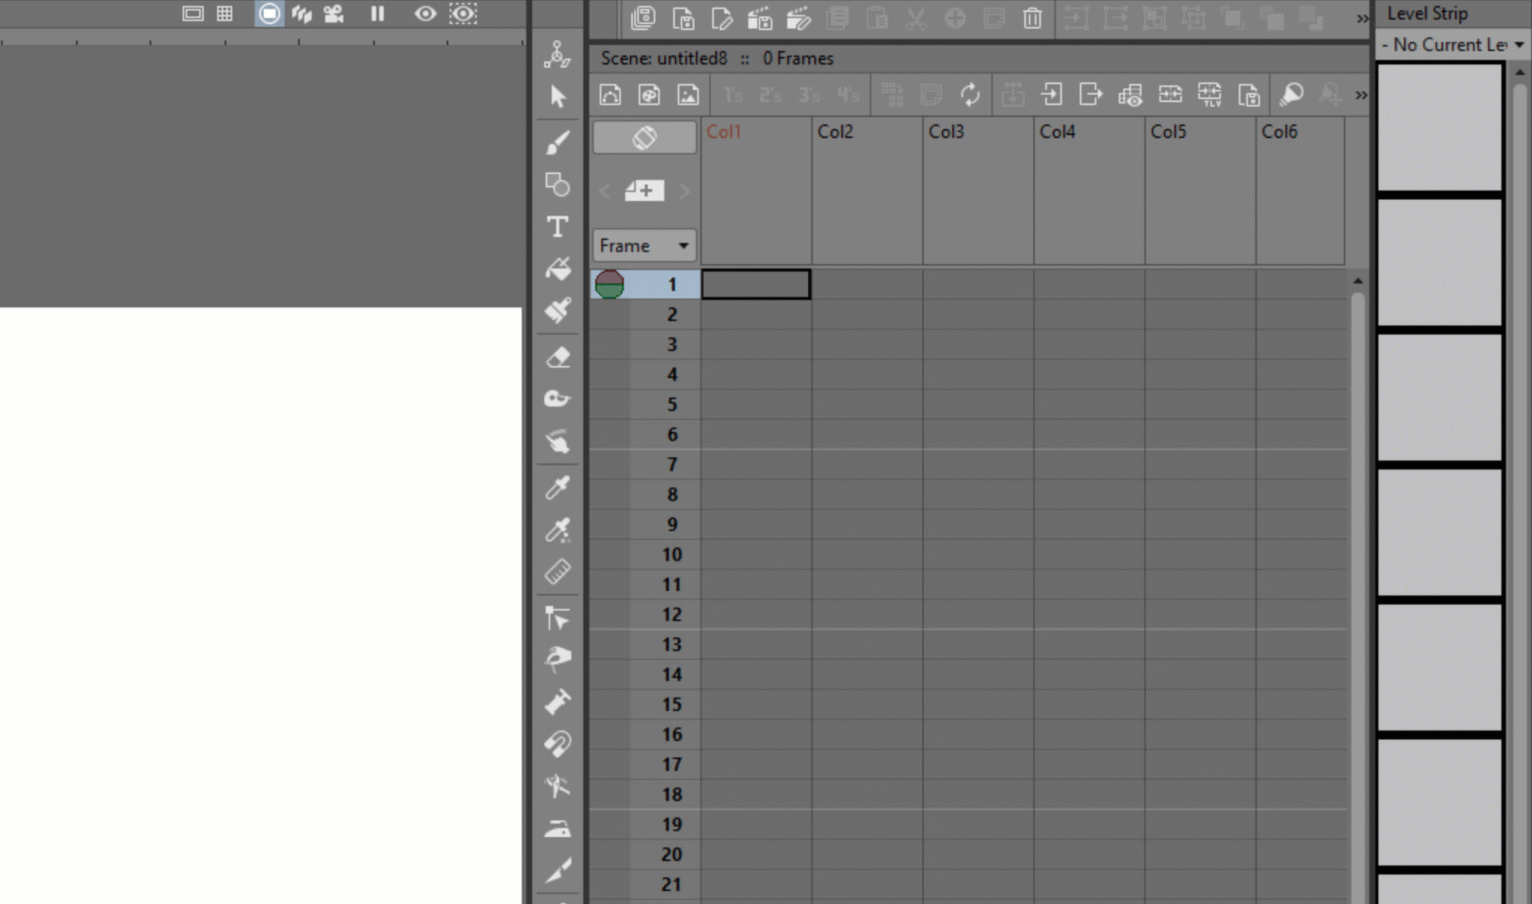Toggle camera view mode in the viewer
The height and width of the screenshot is (904, 1532).
click(268, 13)
